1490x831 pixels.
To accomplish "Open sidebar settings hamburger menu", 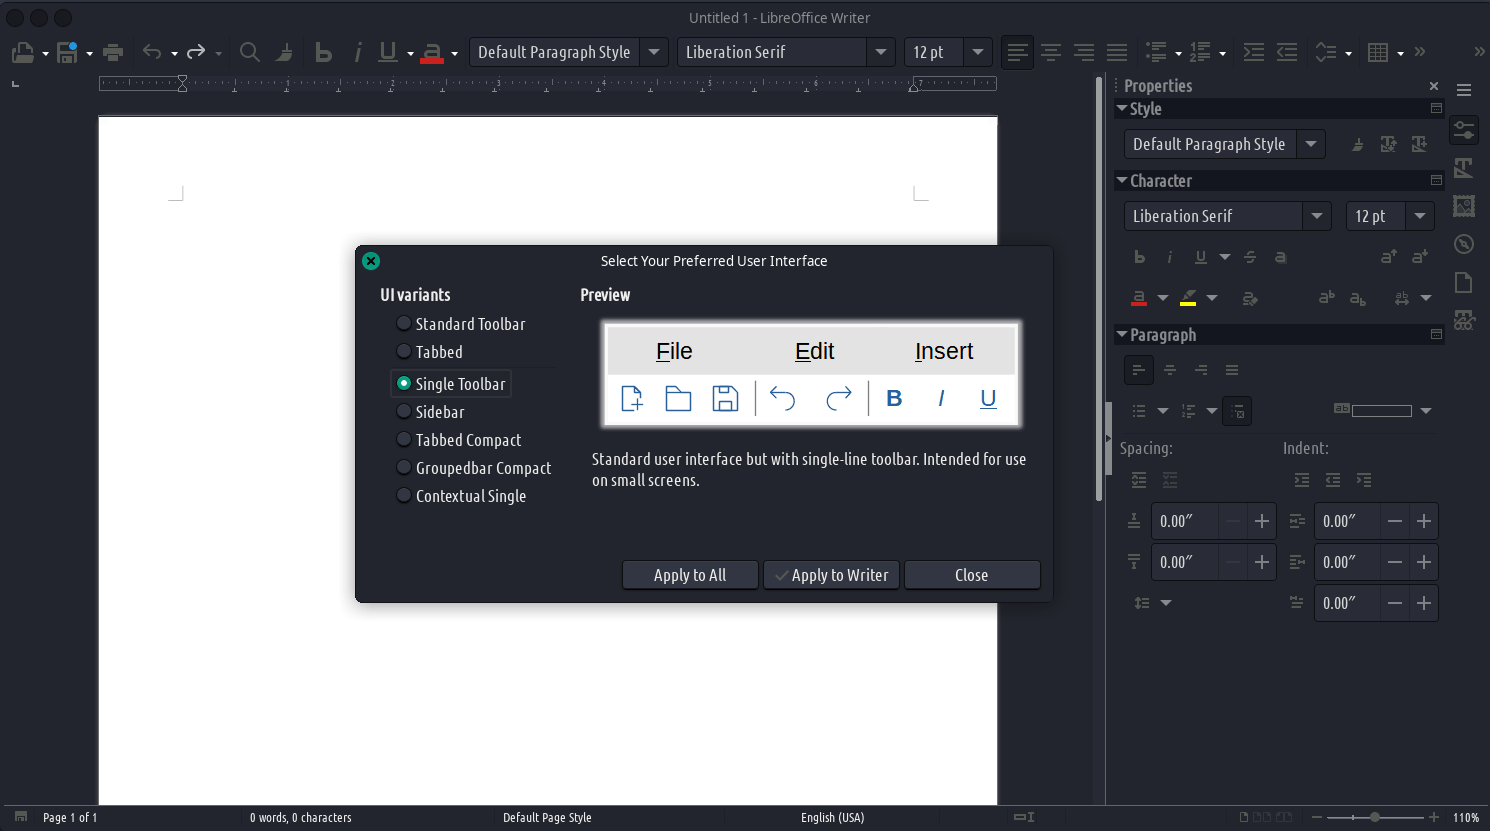I will point(1464,90).
